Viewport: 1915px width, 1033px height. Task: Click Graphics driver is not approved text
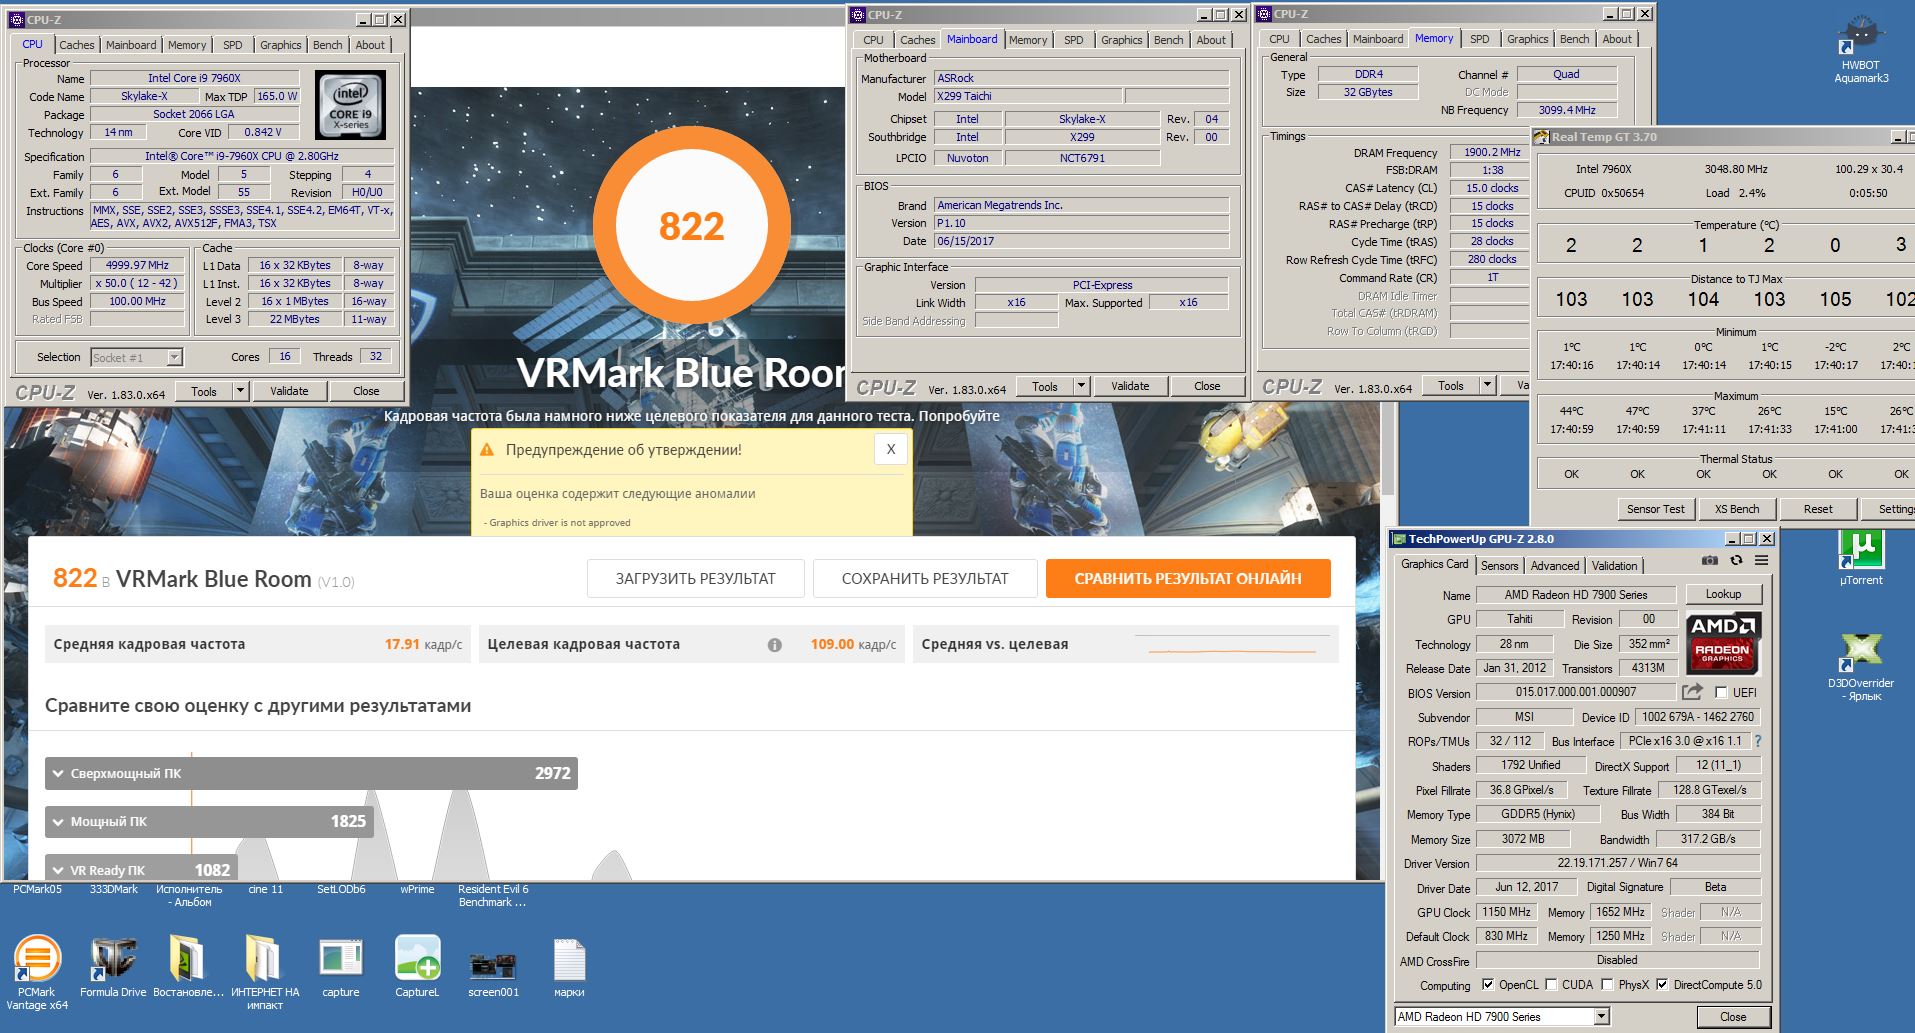click(559, 523)
